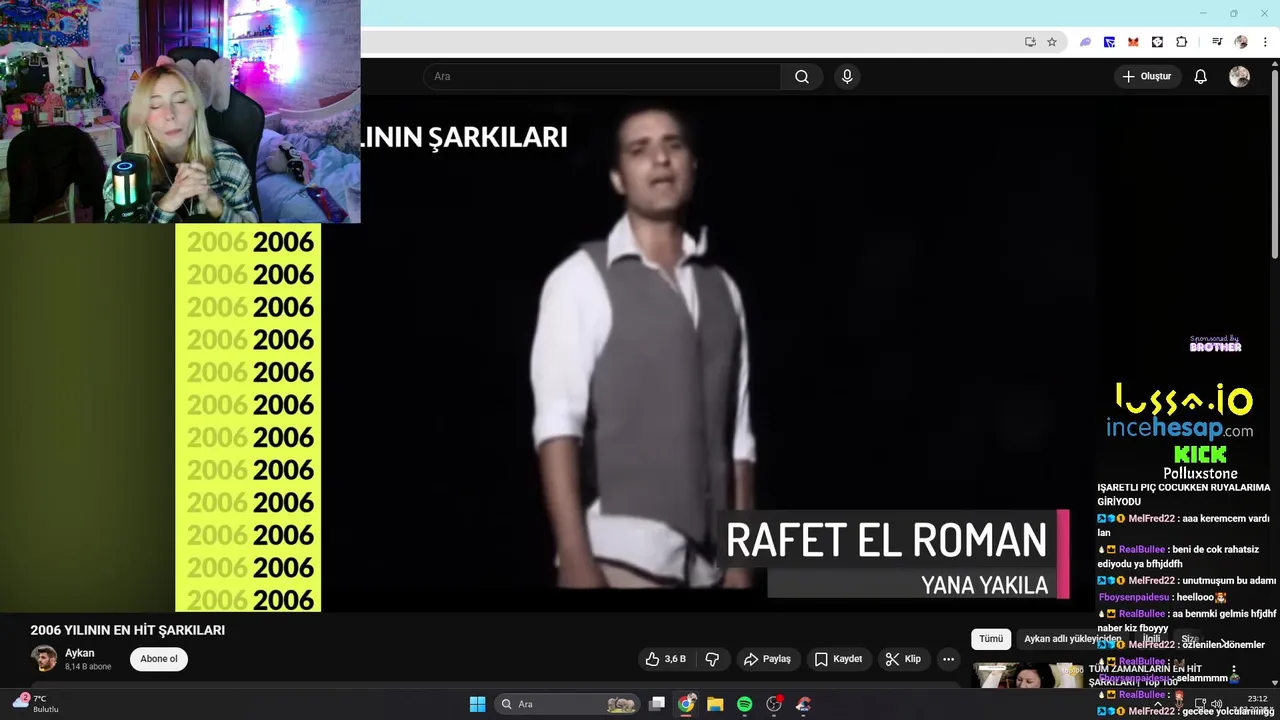Image resolution: width=1280 pixels, height=720 pixels.
Task: Switch to Chrome on the taskbar
Action: point(686,704)
